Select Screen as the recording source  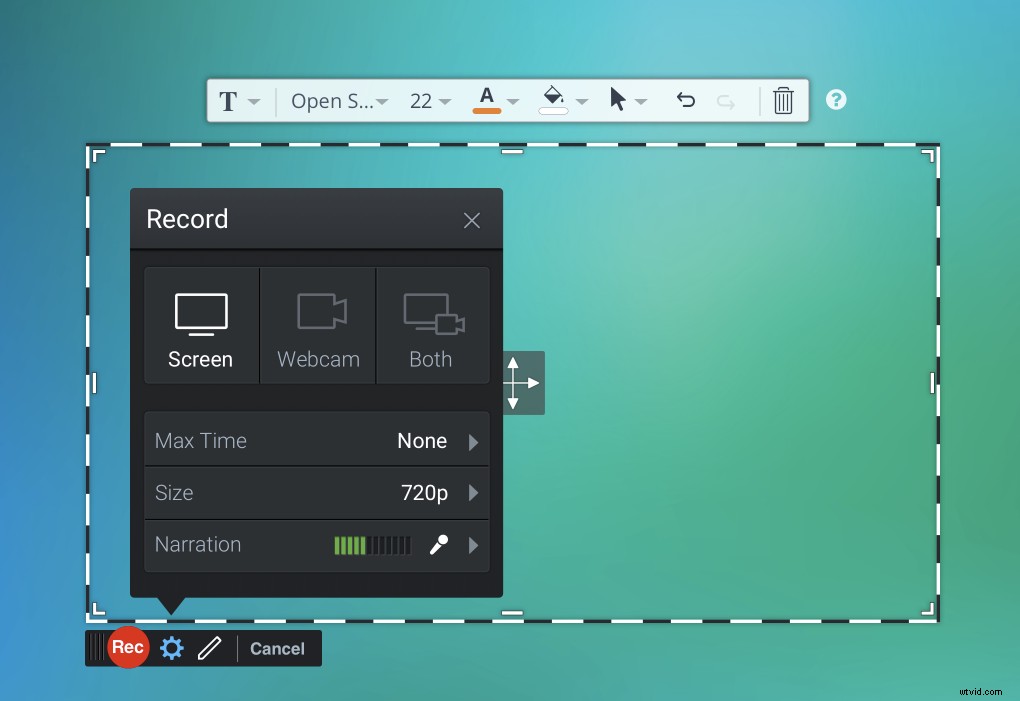point(200,325)
